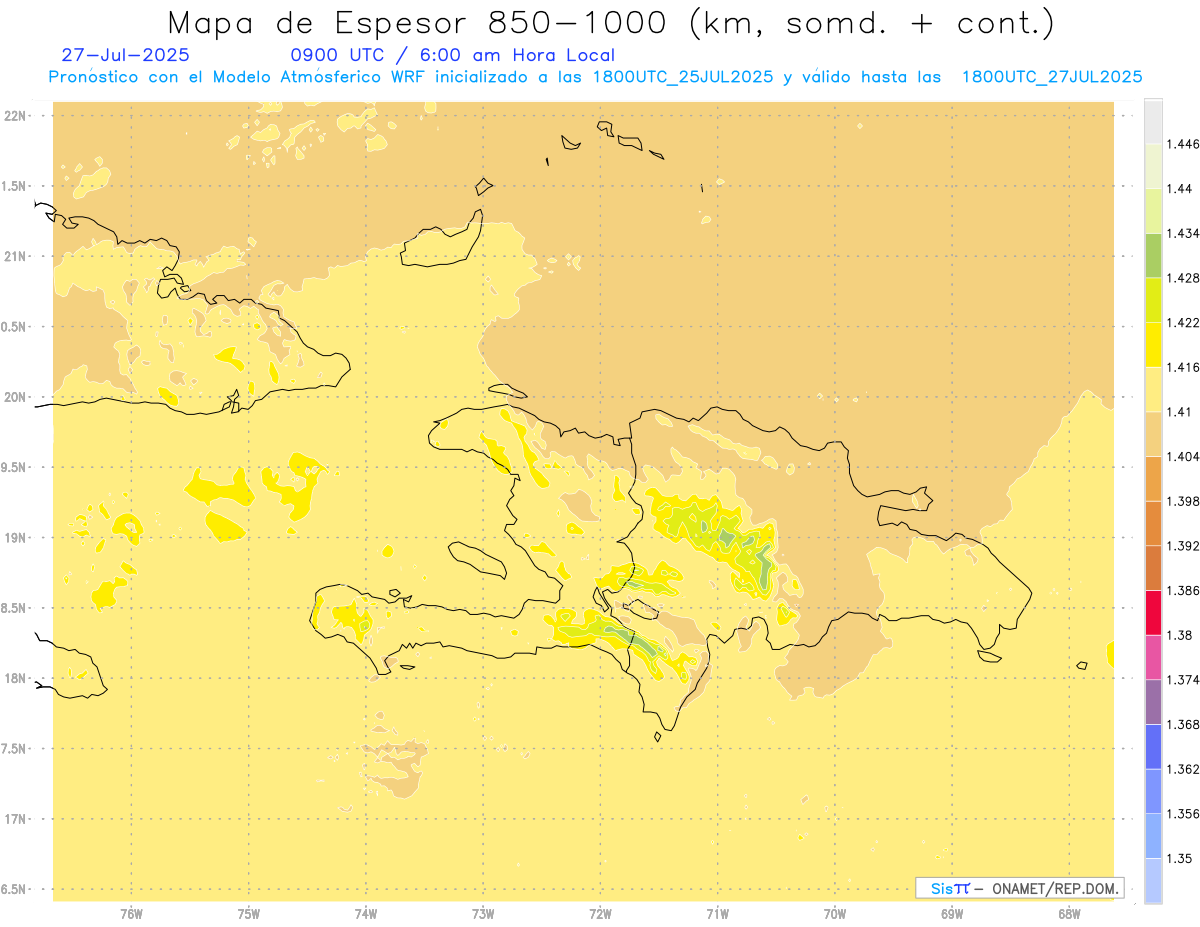
Task: Pick the pale swatch between 1.44 and 1.446
Action: click(1153, 166)
